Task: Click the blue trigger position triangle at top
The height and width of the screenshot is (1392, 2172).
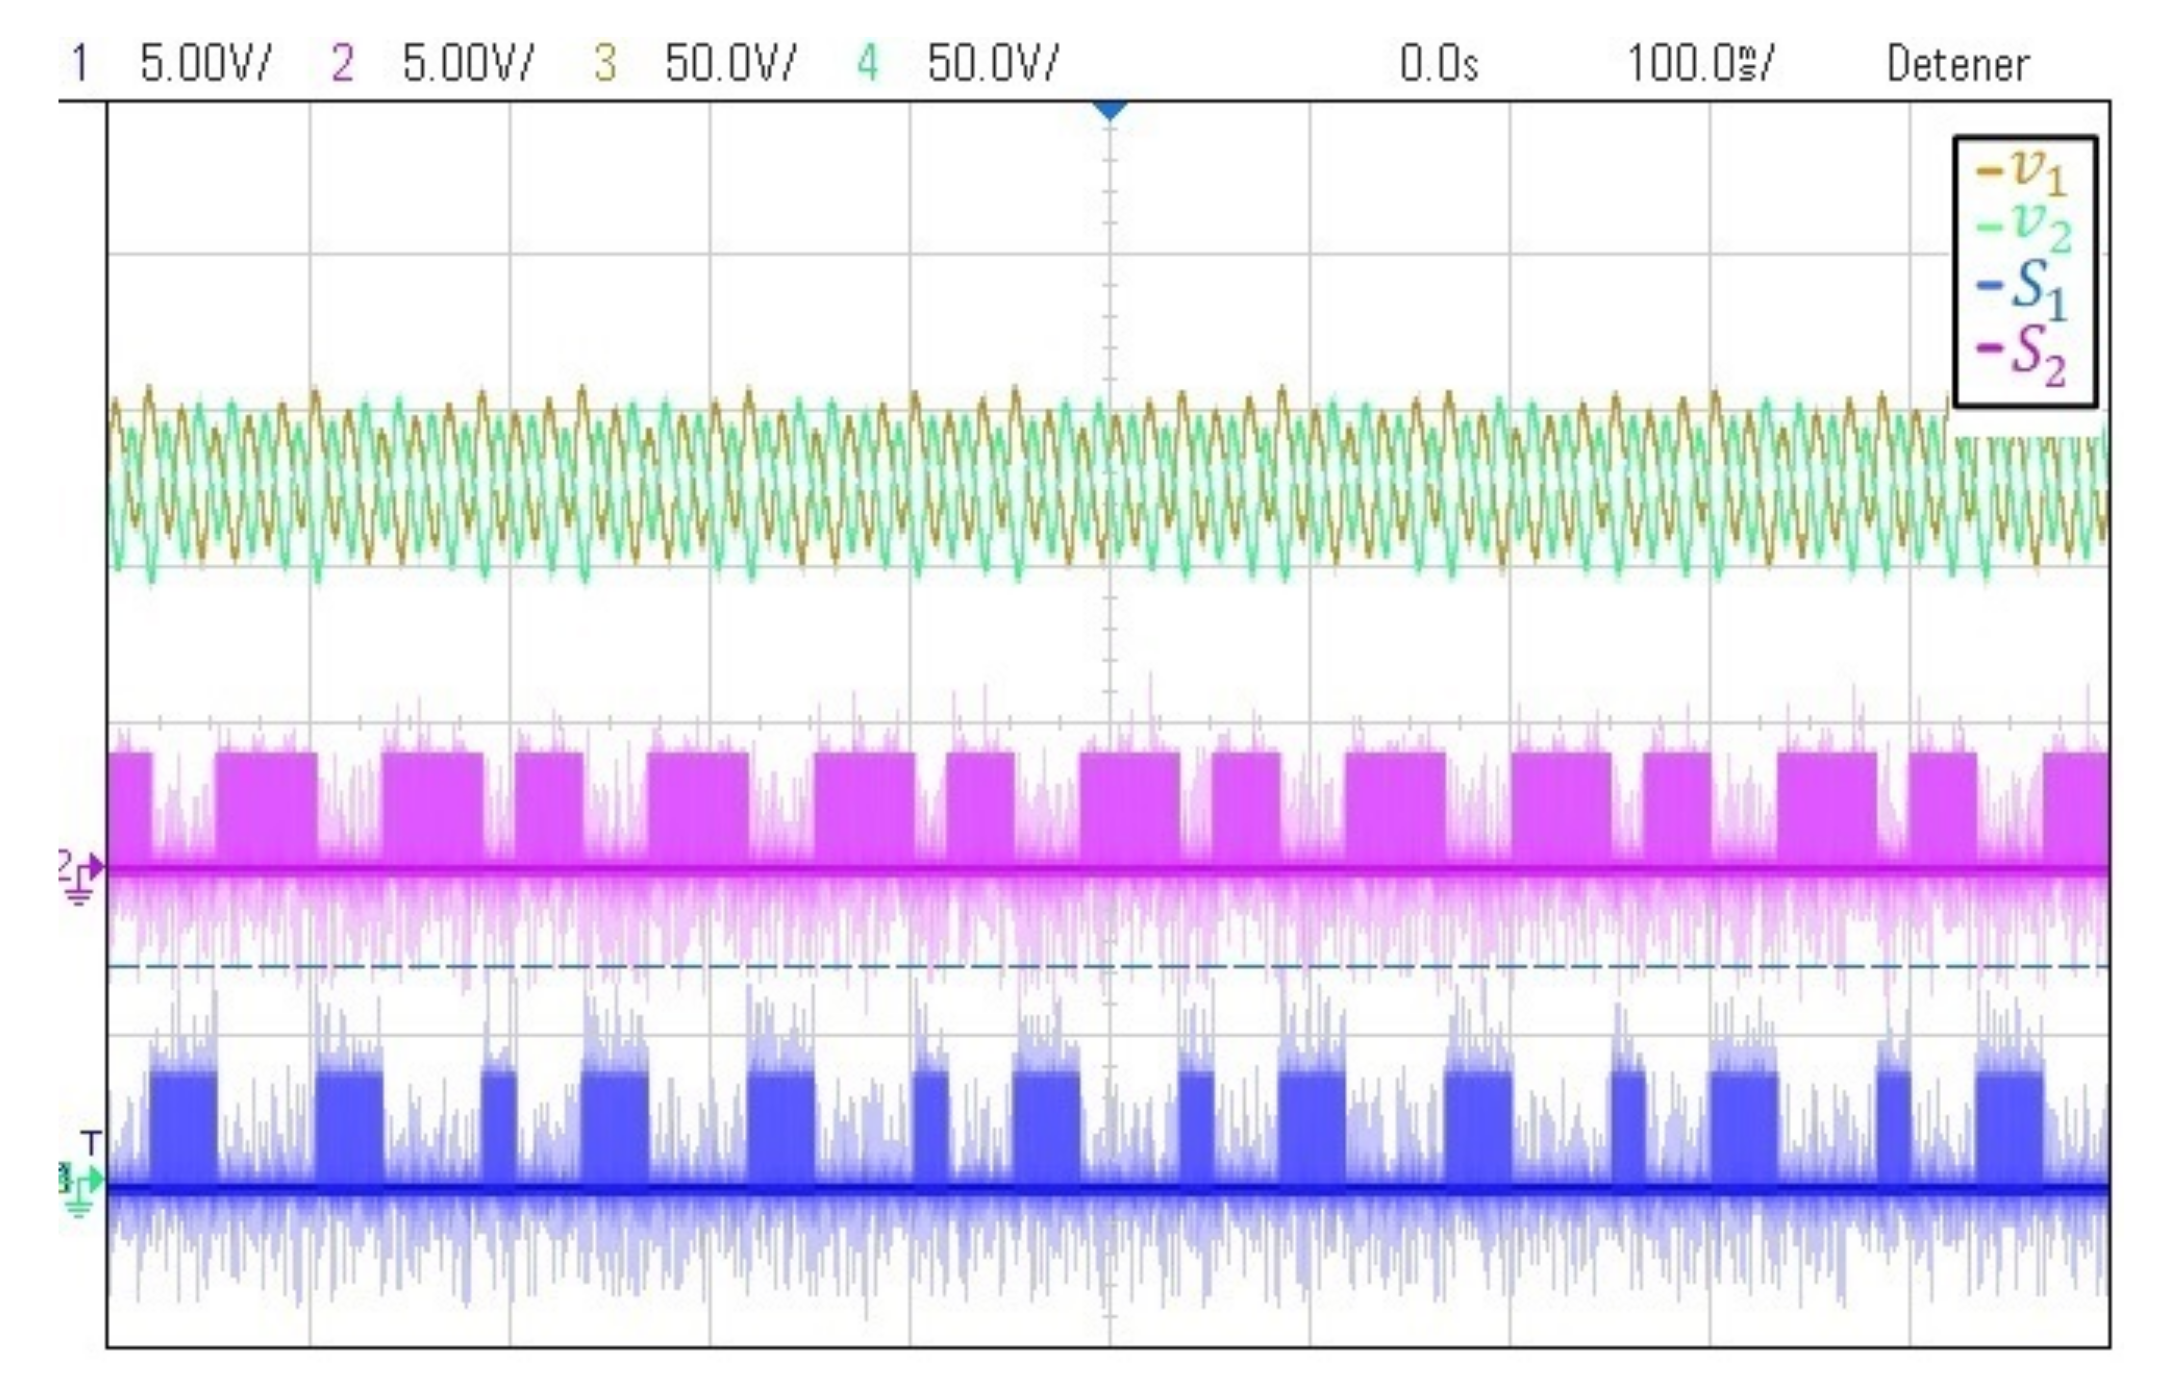Action: [1109, 109]
